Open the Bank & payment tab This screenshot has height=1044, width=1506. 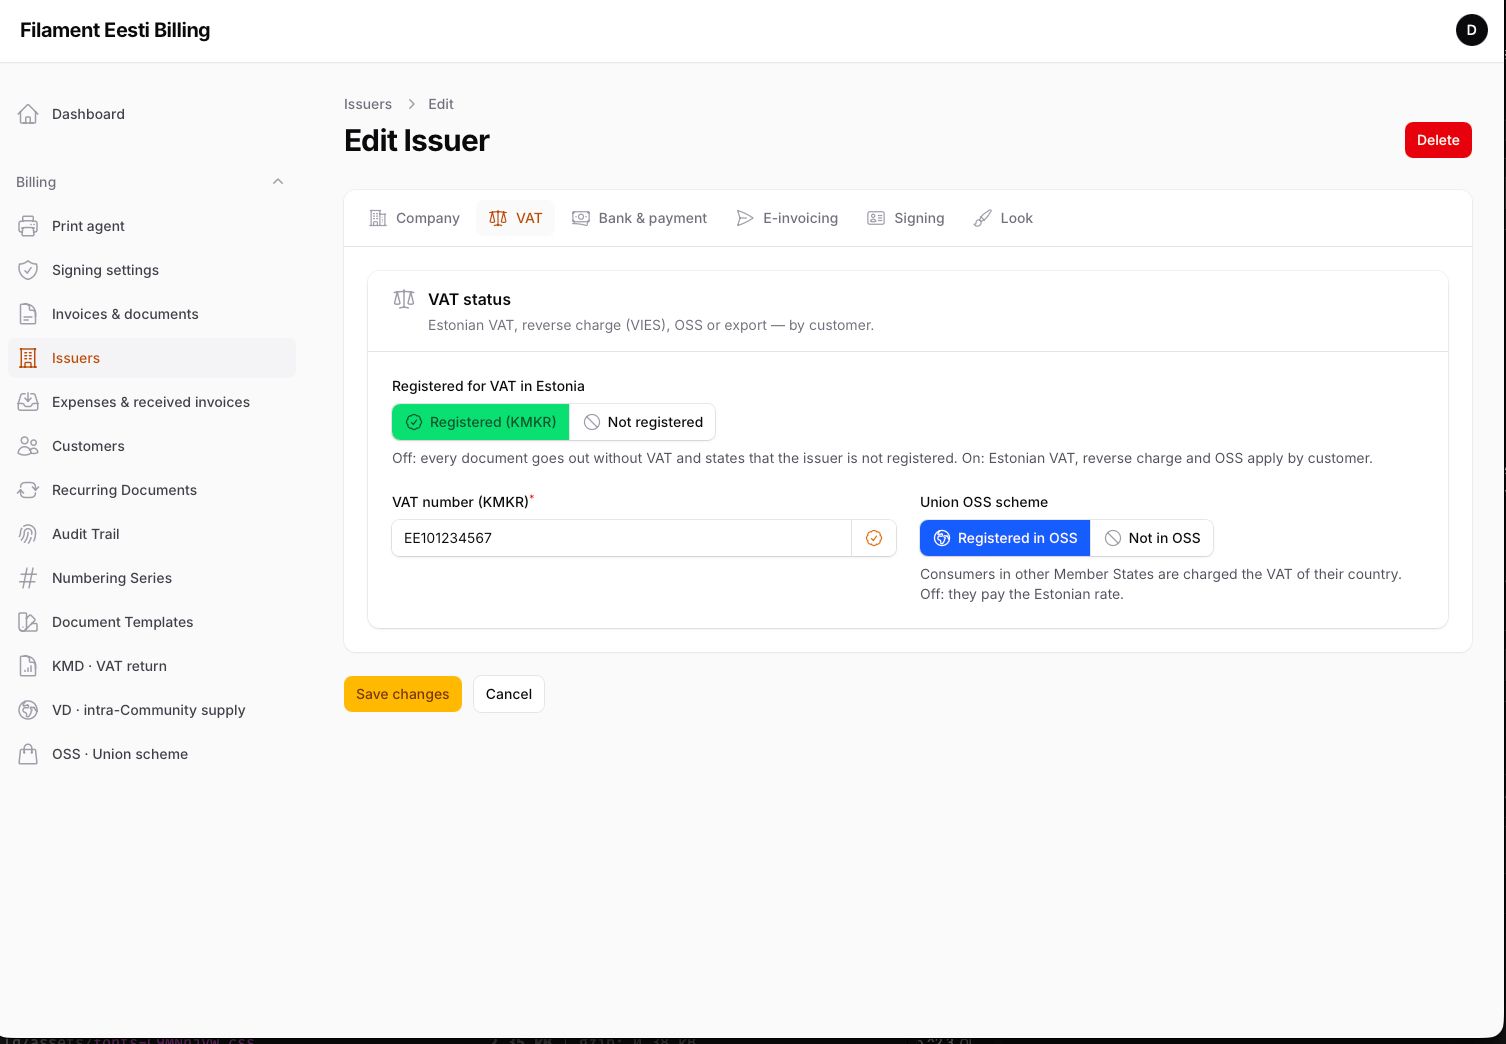click(639, 218)
